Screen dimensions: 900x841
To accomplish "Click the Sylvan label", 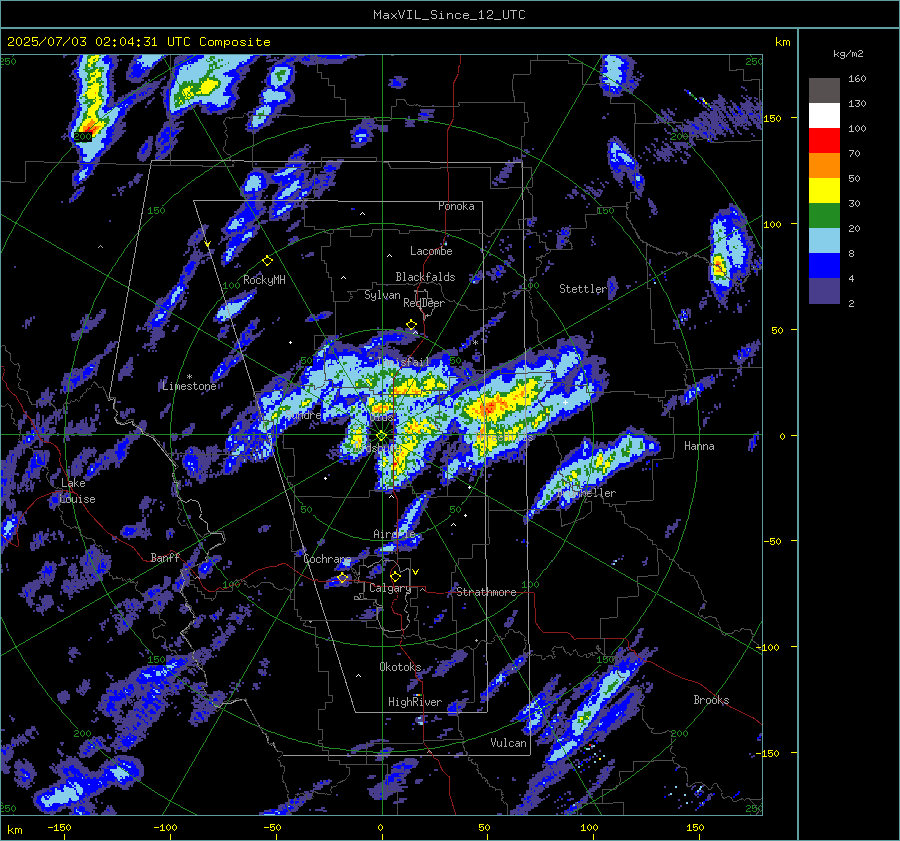I will pos(382,295).
